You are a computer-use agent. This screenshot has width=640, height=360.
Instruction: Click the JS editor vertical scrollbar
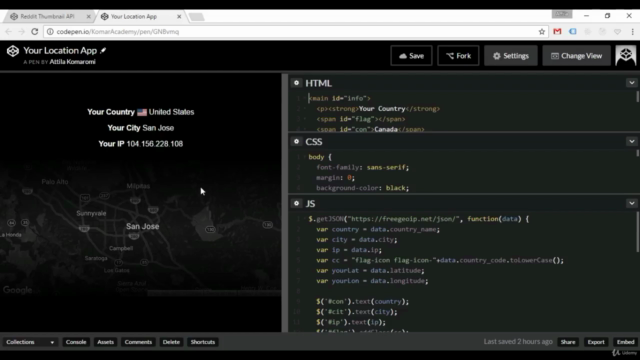tap(638, 233)
